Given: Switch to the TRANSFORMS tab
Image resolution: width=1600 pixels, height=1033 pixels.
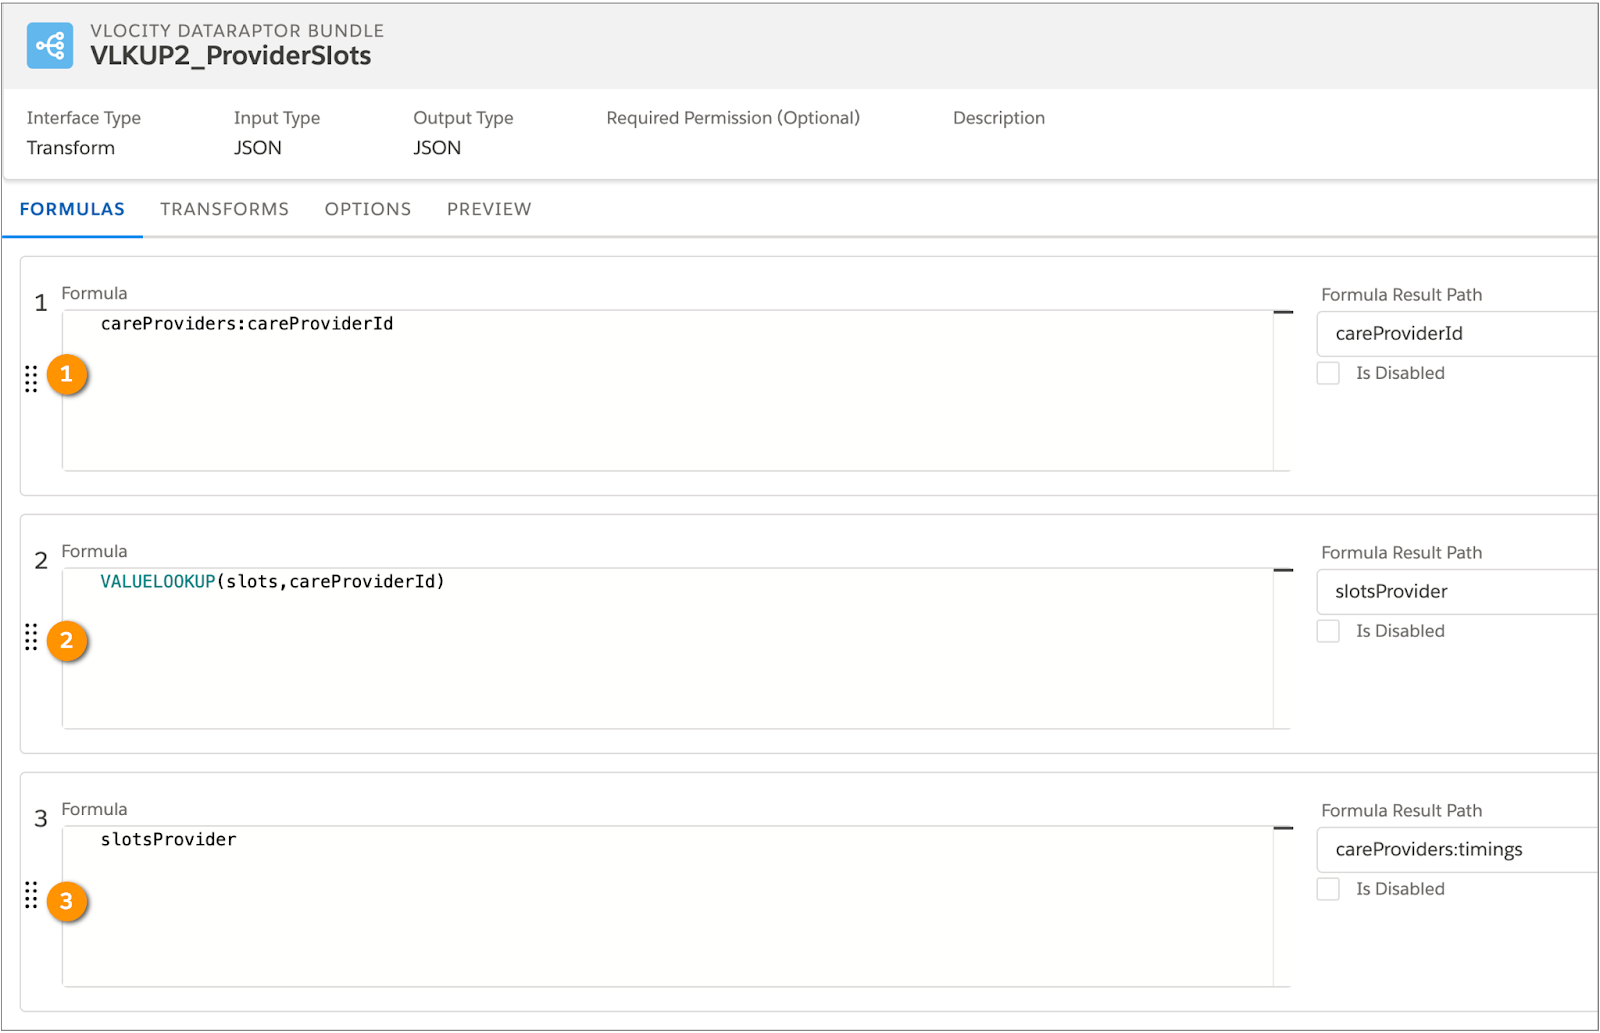Looking at the screenshot, I should tap(224, 209).
